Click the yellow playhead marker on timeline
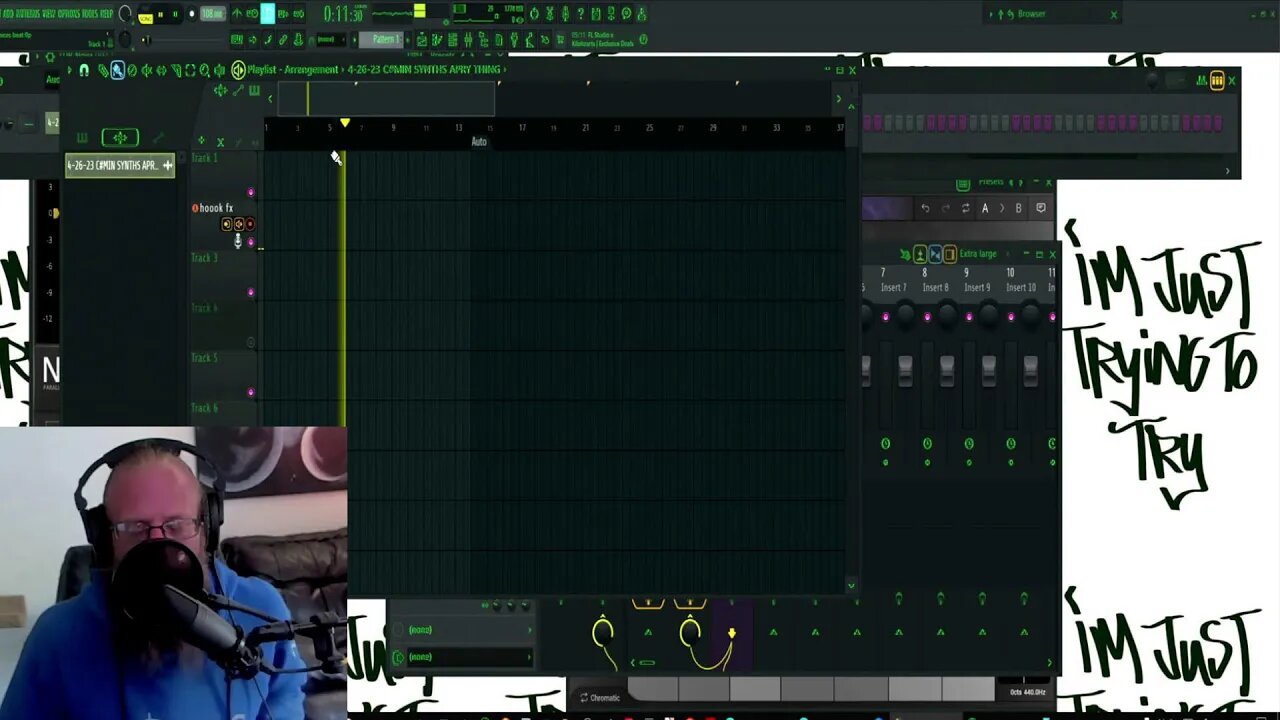This screenshot has width=1280, height=720. point(345,123)
